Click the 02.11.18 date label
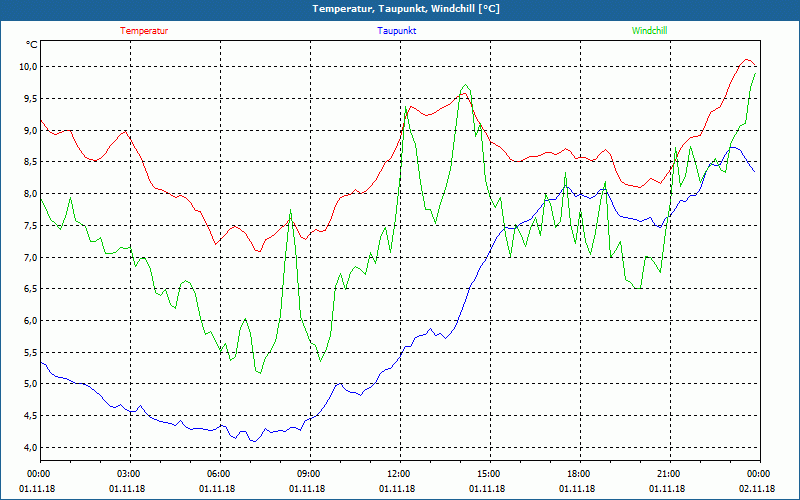 coord(757,489)
